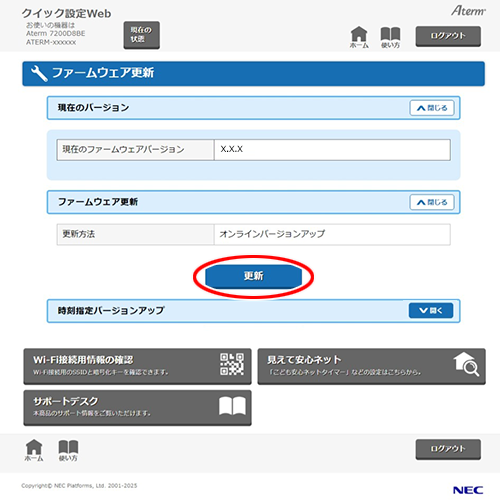Open サポートデスク panel
Screen dimensions: 500x502
pos(137,408)
